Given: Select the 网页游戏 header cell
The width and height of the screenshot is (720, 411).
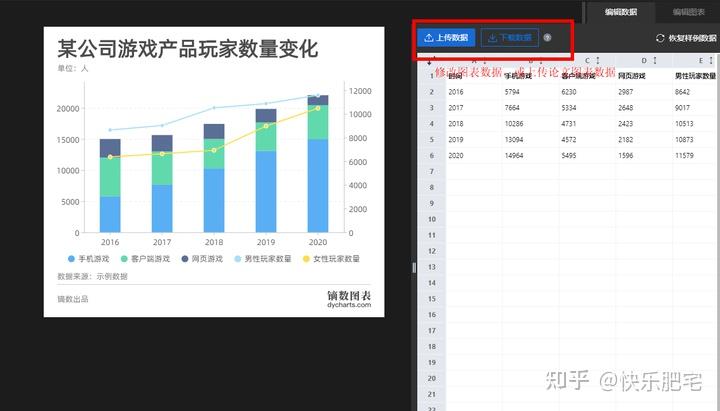Looking at the screenshot, I should click(644, 76).
